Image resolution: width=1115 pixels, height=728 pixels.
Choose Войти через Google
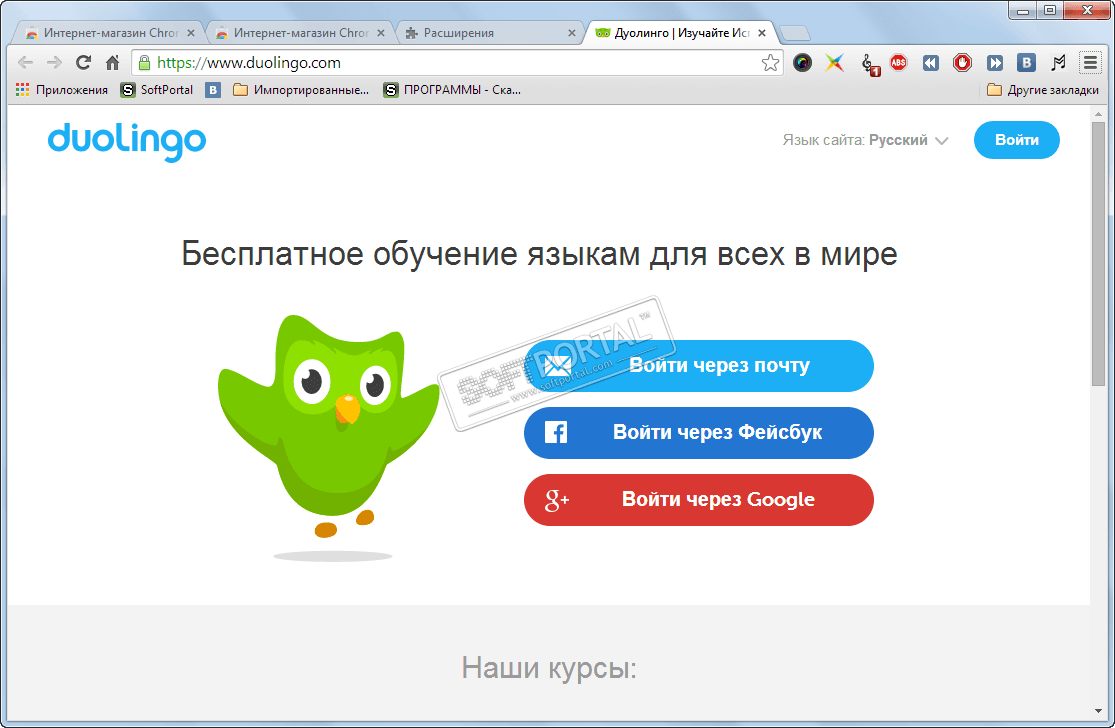coord(699,500)
